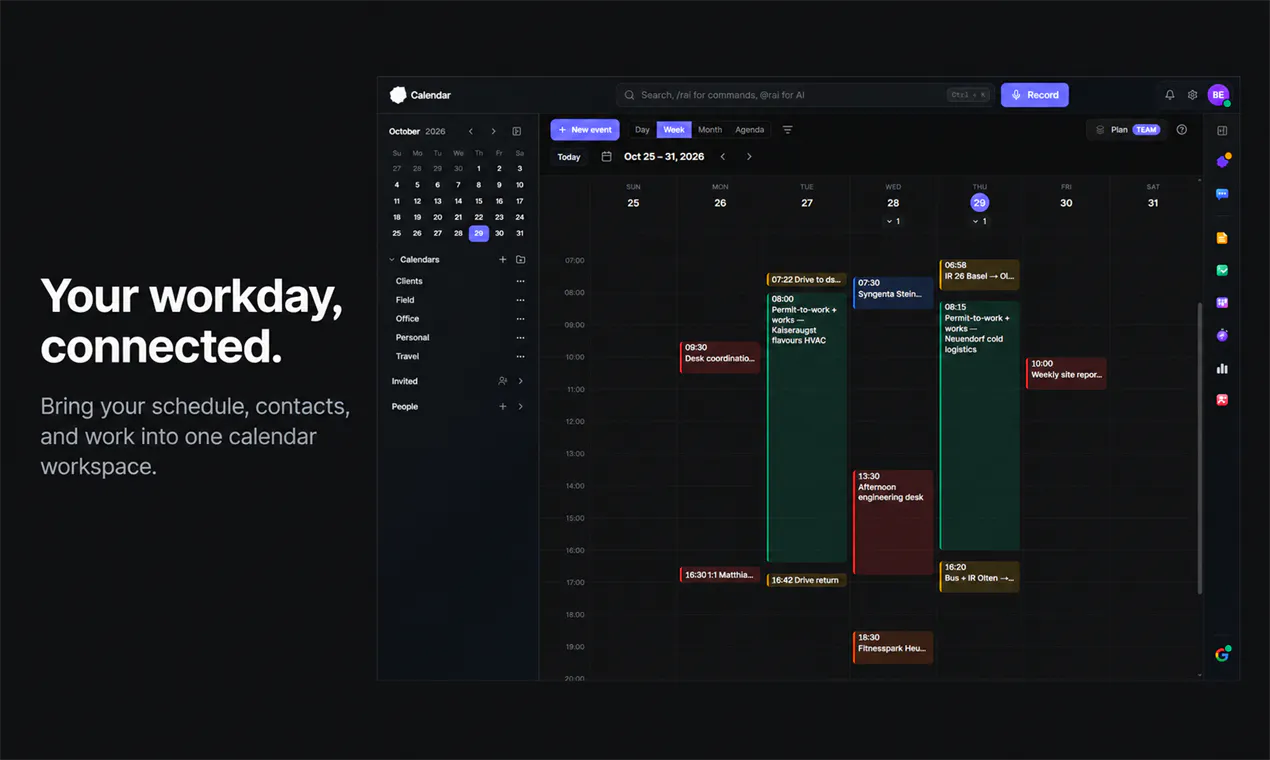This screenshot has height=760, width=1270.
Task: Go to previous week arrow
Action: click(x=723, y=157)
